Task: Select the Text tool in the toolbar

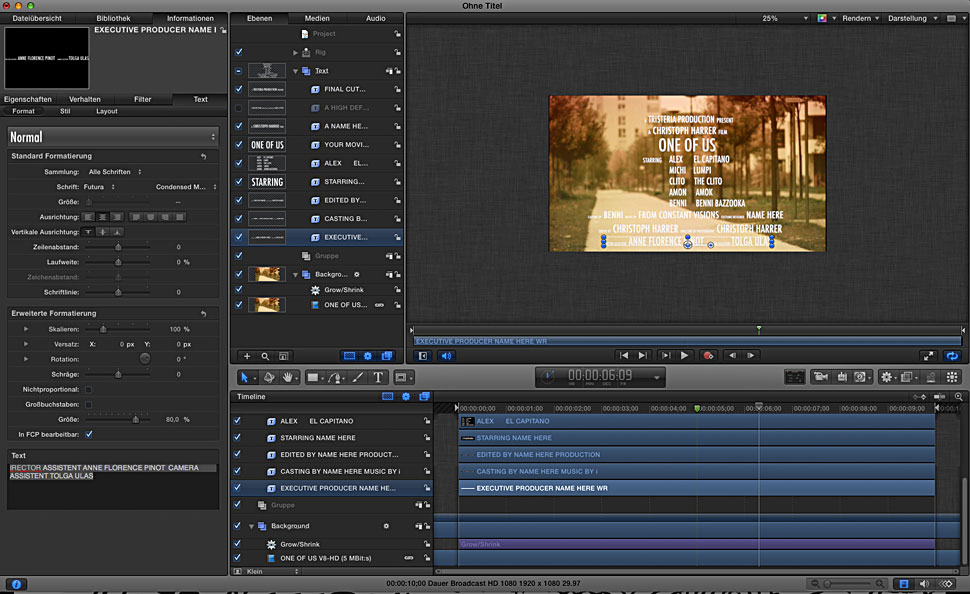Action: pyautogui.click(x=378, y=377)
